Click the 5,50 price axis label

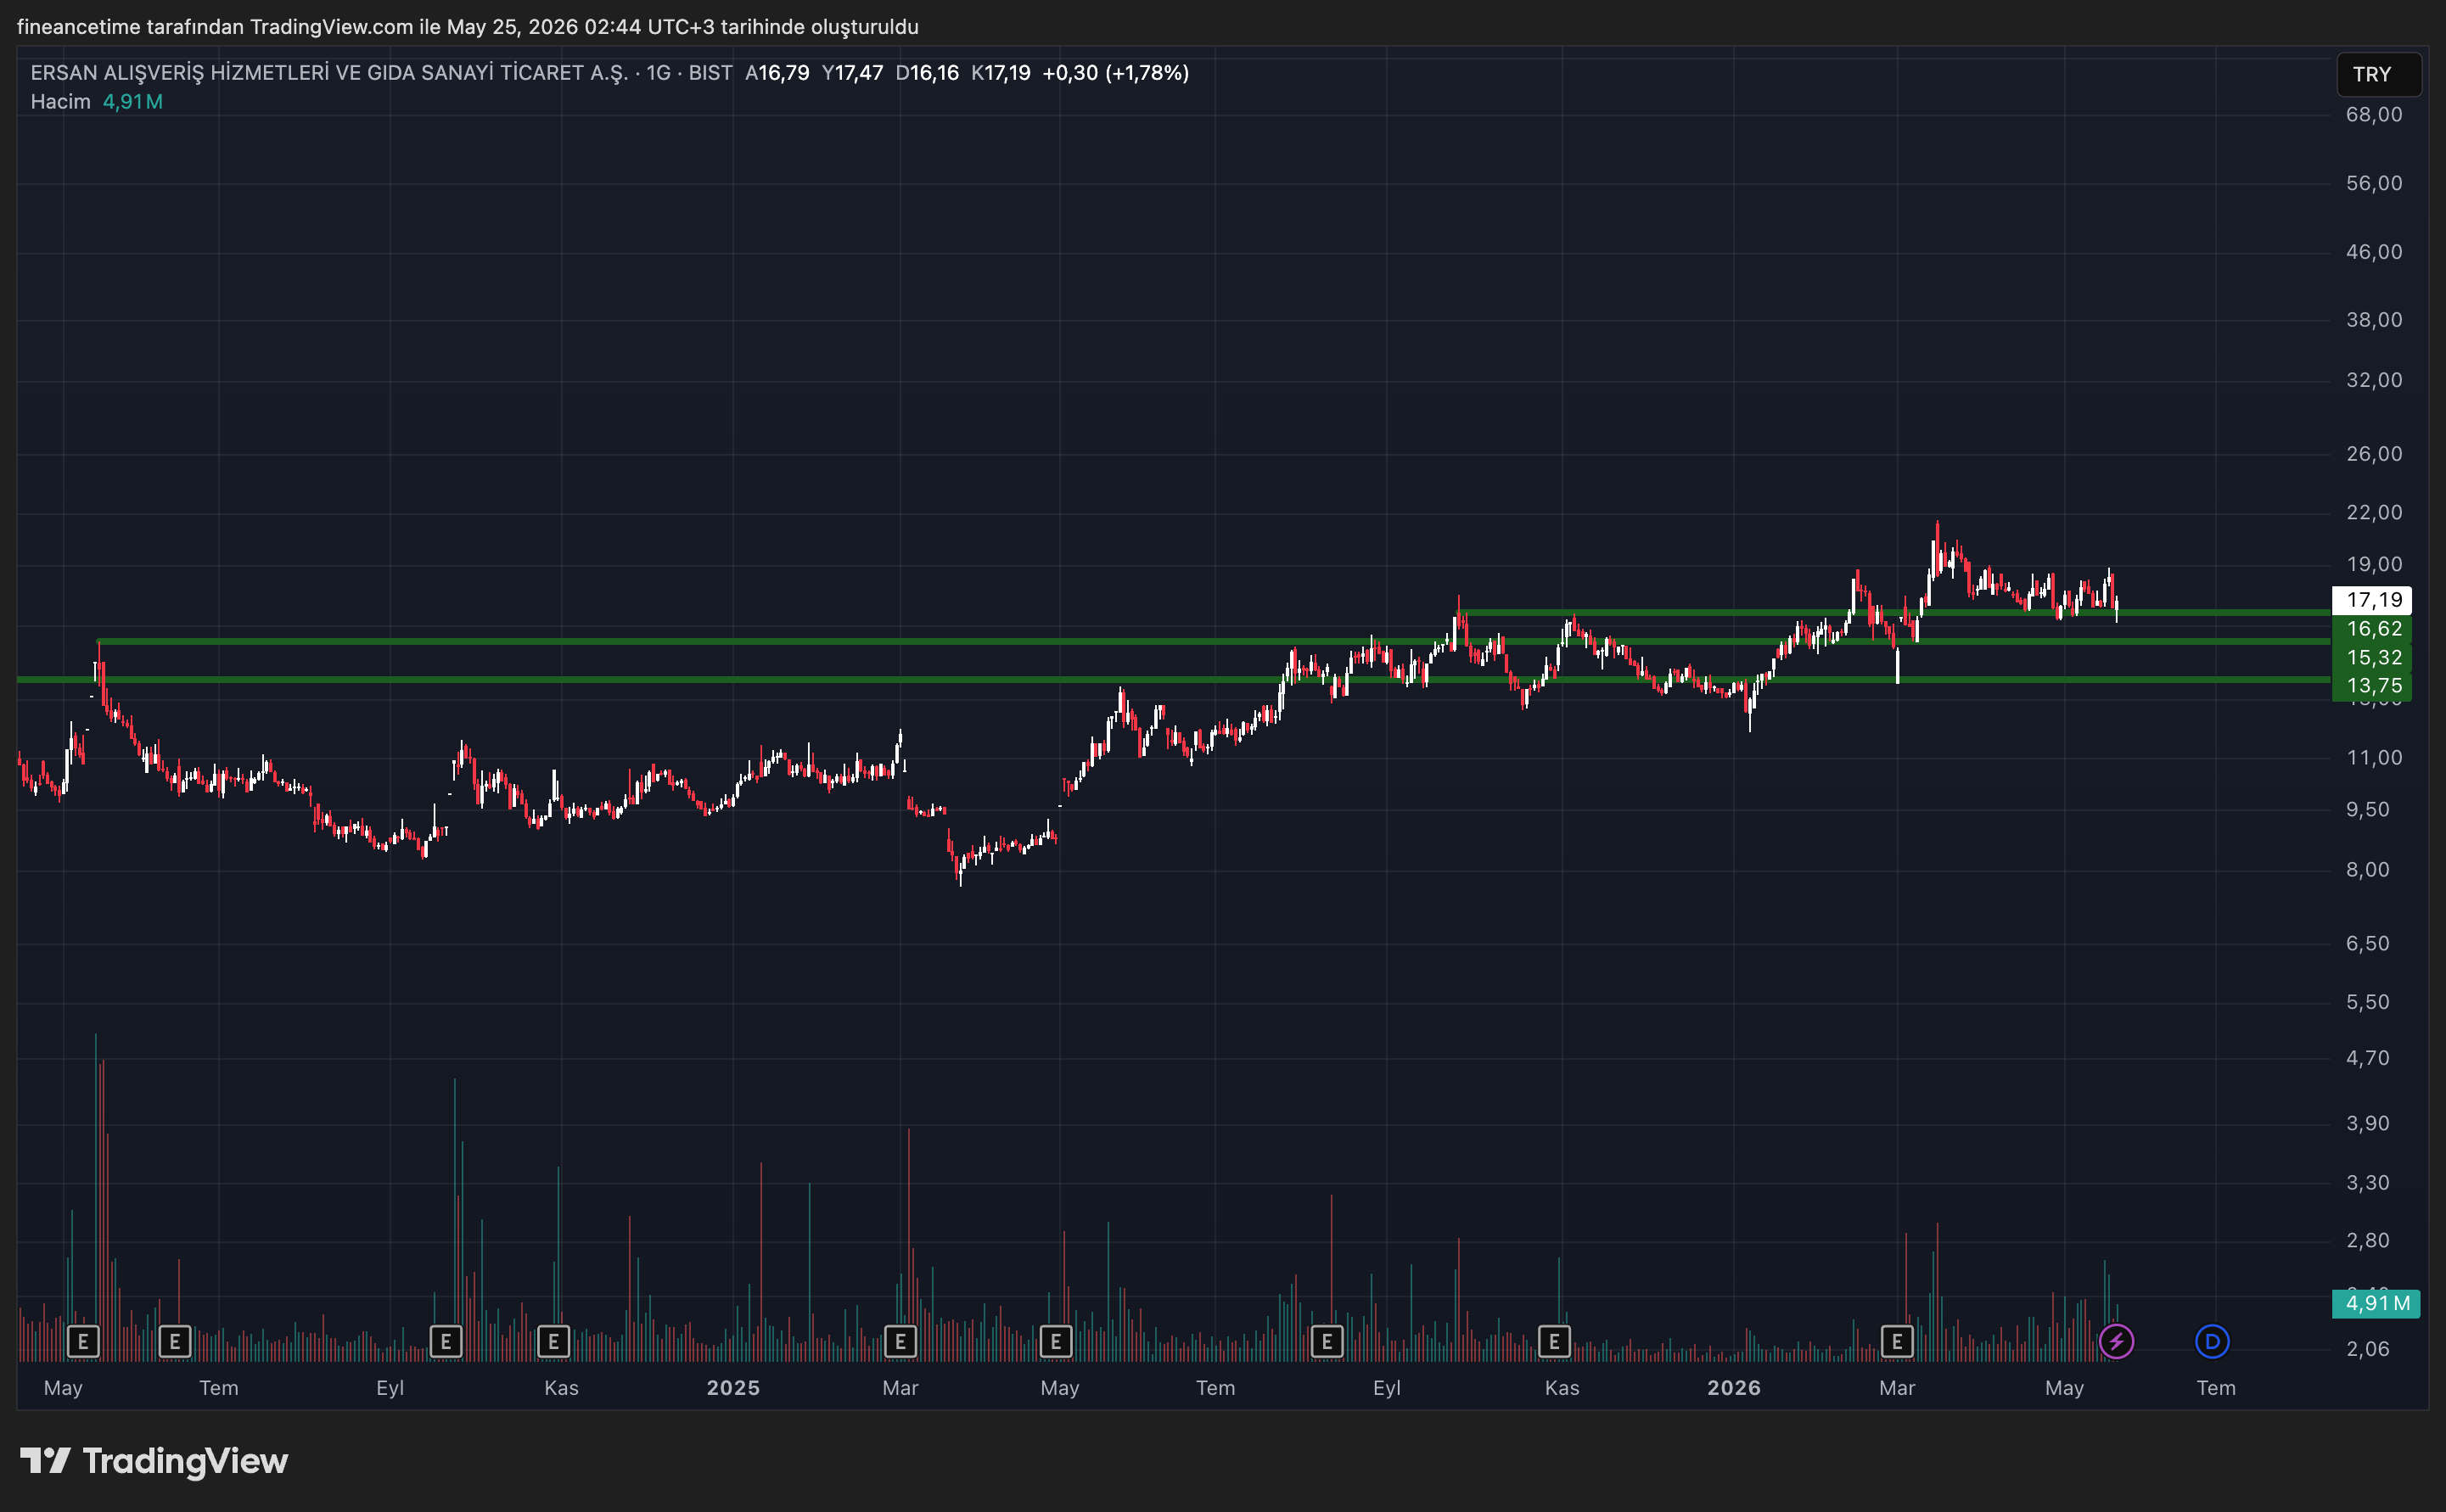coord(2368,1002)
